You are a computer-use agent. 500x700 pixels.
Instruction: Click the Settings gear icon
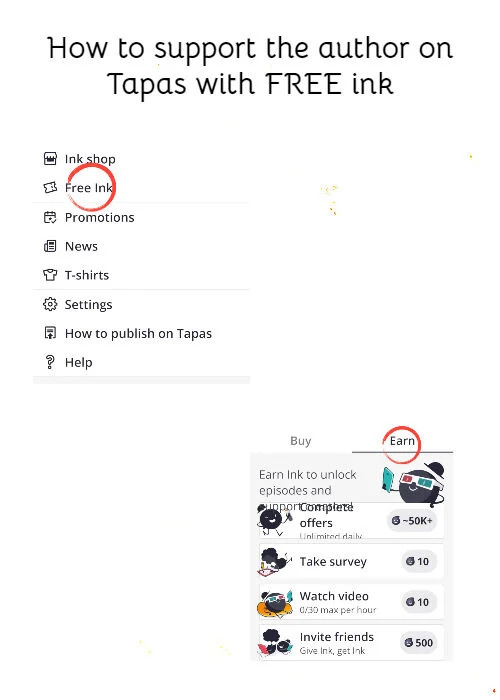click(50, 304)
